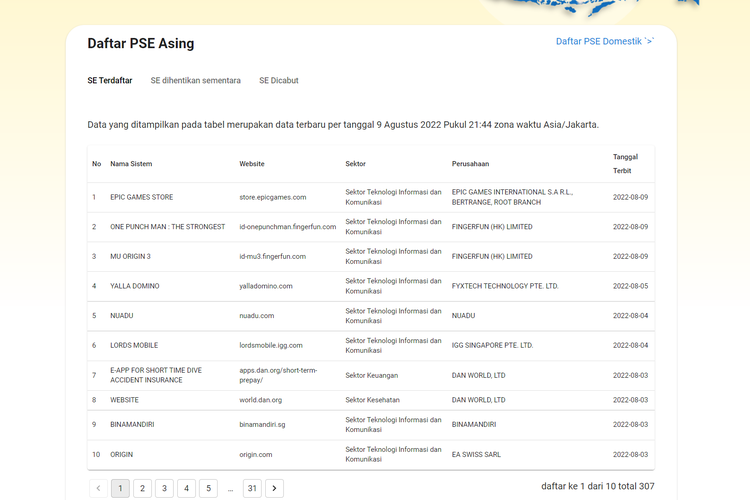
Task: Select the EPIC GAMES STORE row name
Action: (142, 197)
